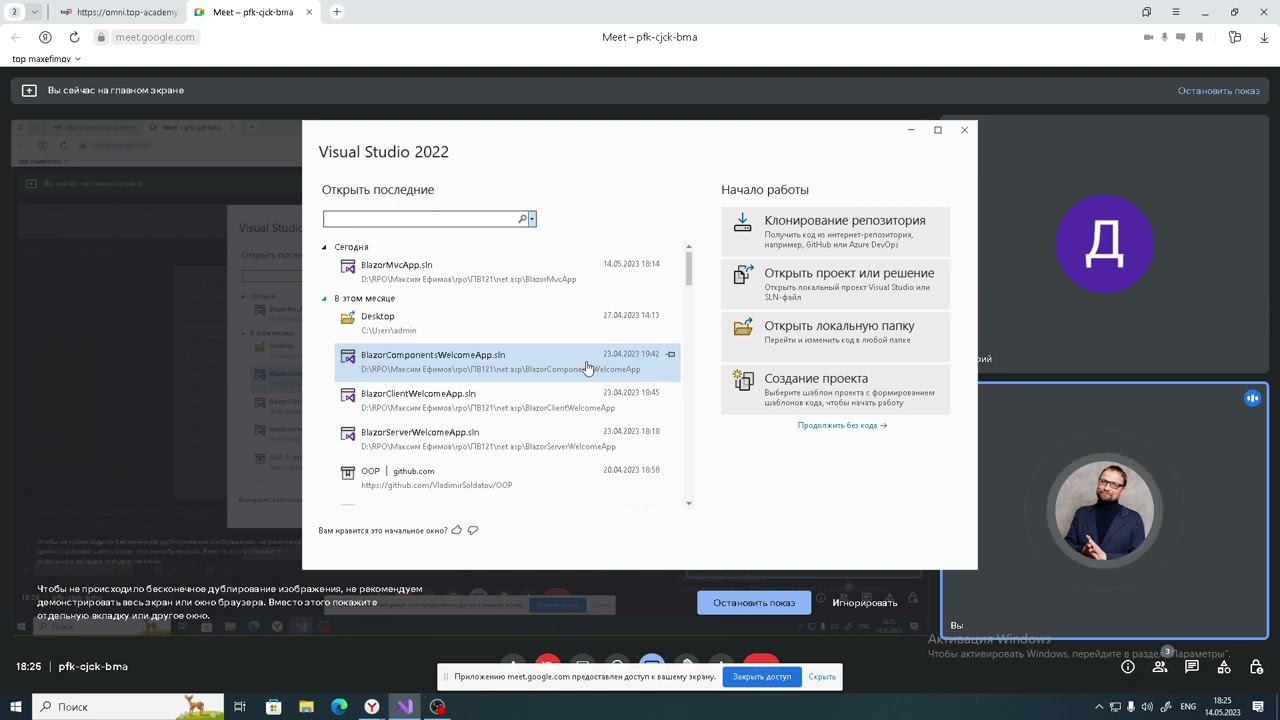Screen dimensions: 1280x720
Task: Click Скрыть in the sharing bar
Action: (x=822, y=677)
